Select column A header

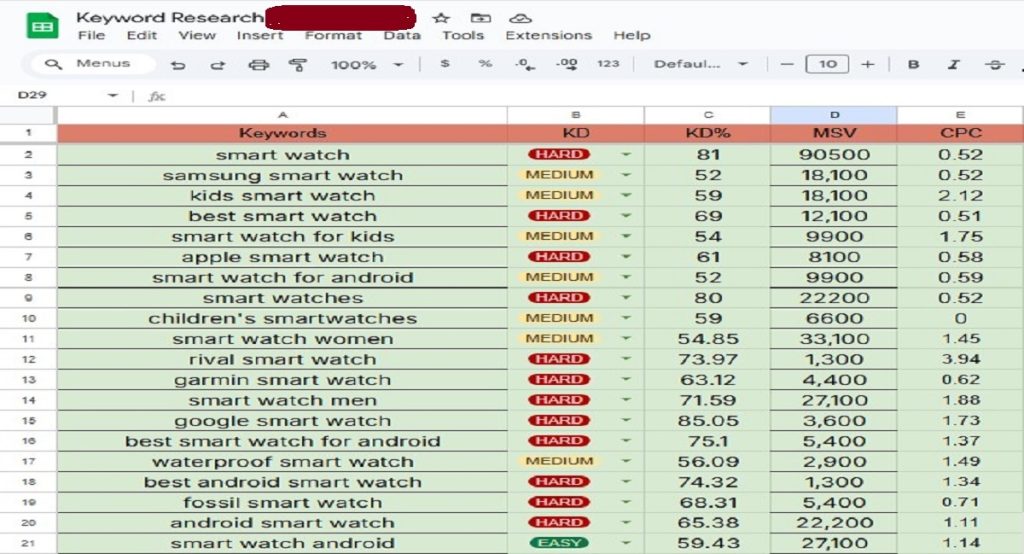[282, 115]
